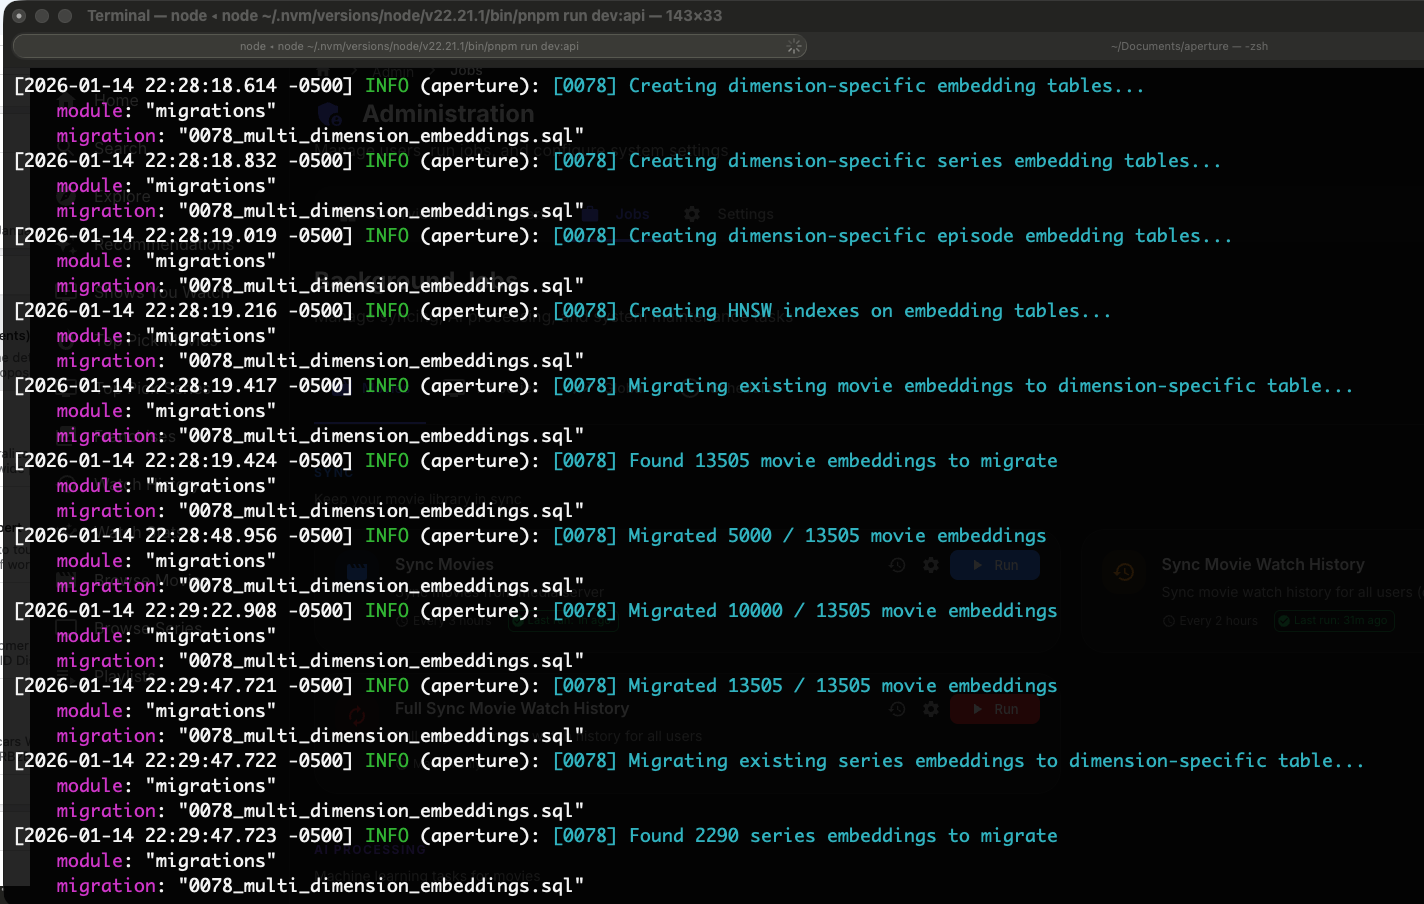Click the Sync Movie Watch History clock icon
Screen dimensions: 1424x904
coord(1124,572)
